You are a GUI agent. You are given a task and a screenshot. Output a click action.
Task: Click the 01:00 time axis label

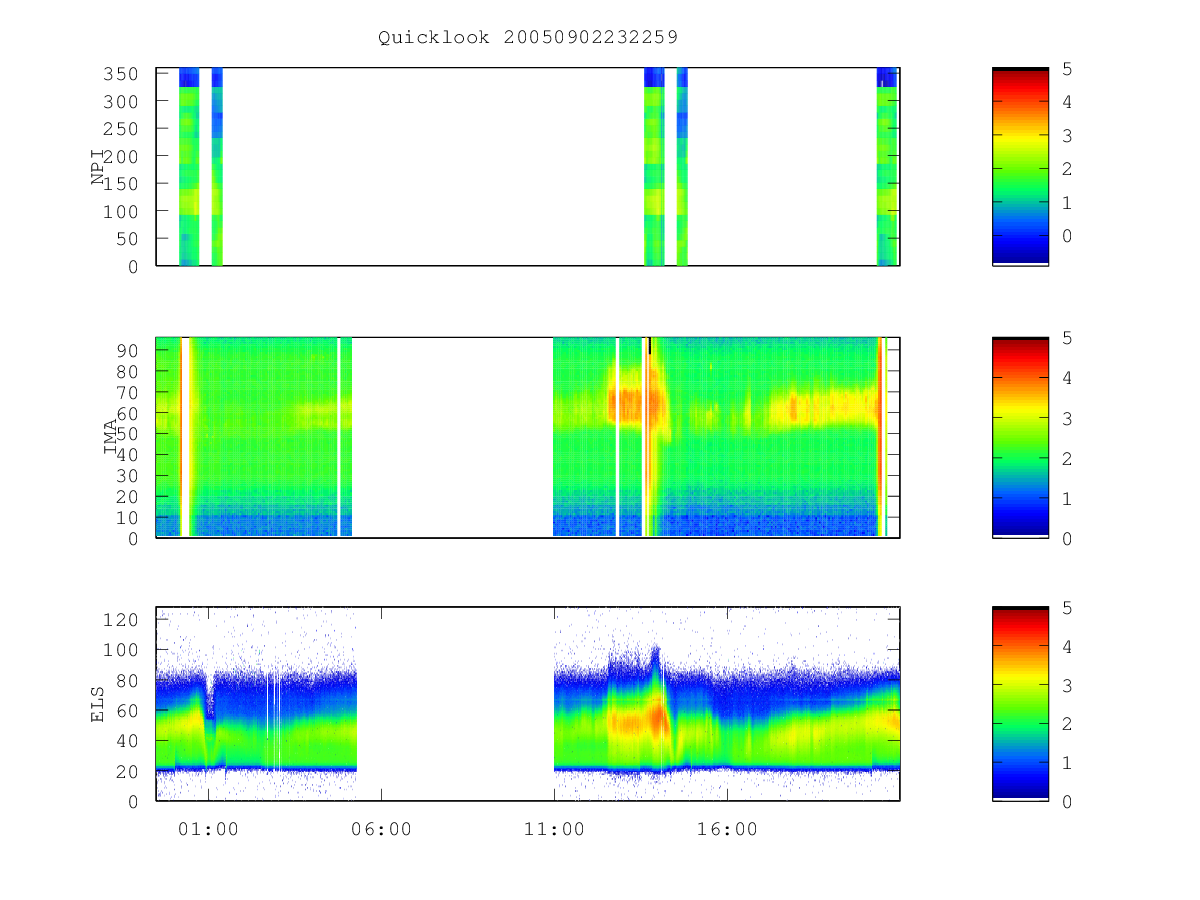click(x=208, y=829)
